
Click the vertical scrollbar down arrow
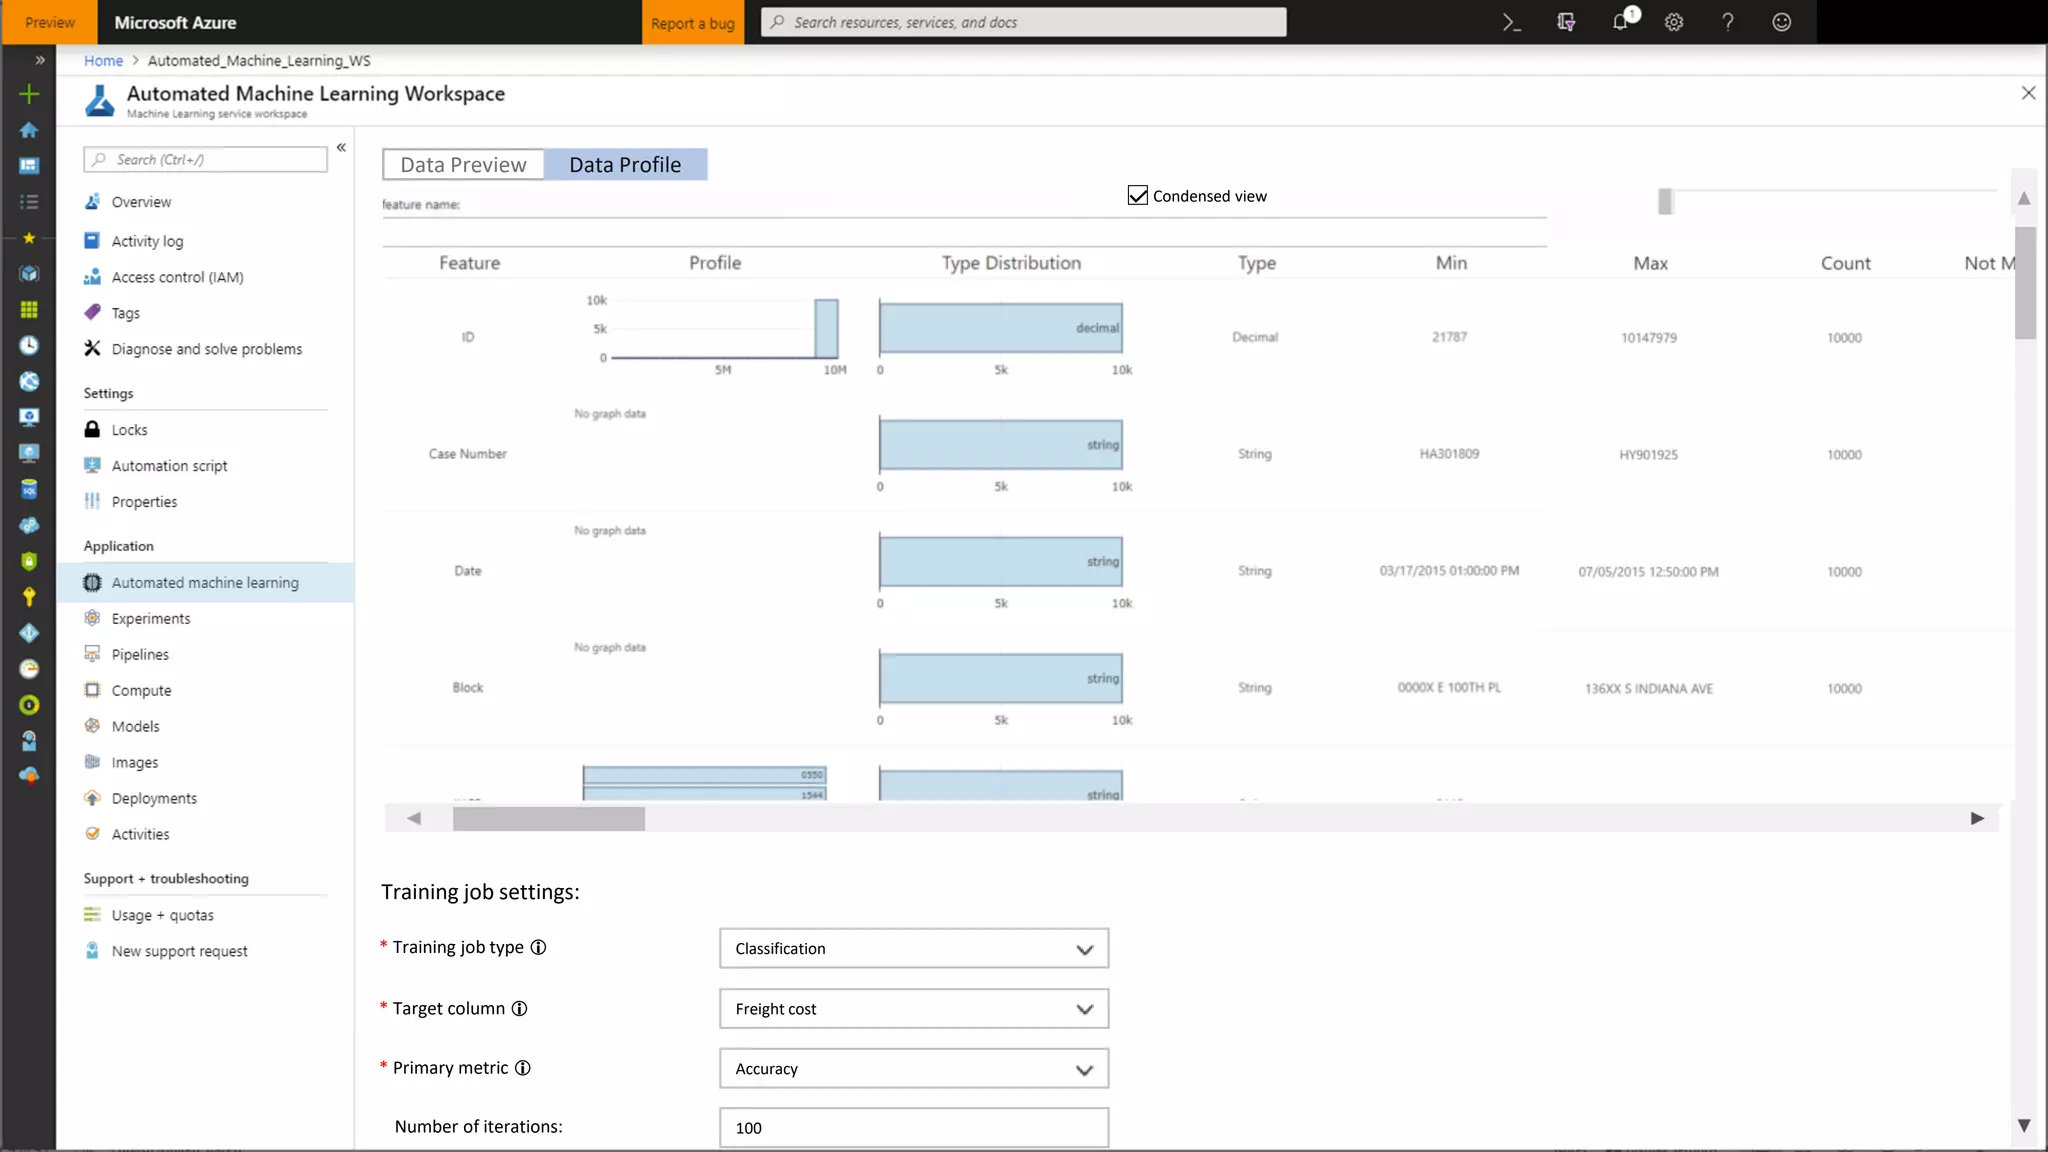tap(2024, 1125)
